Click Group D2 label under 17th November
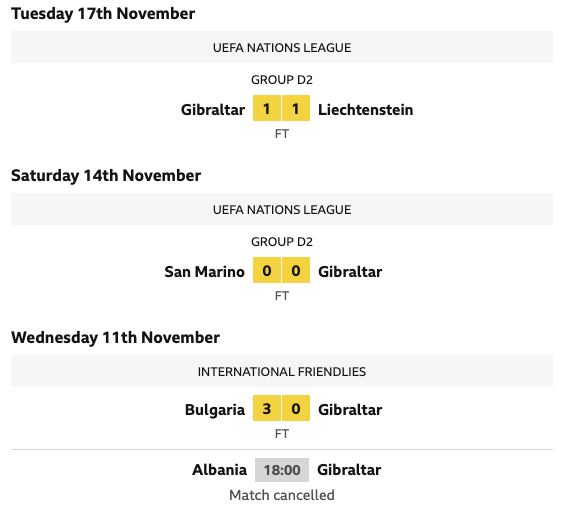 (282, 80)
